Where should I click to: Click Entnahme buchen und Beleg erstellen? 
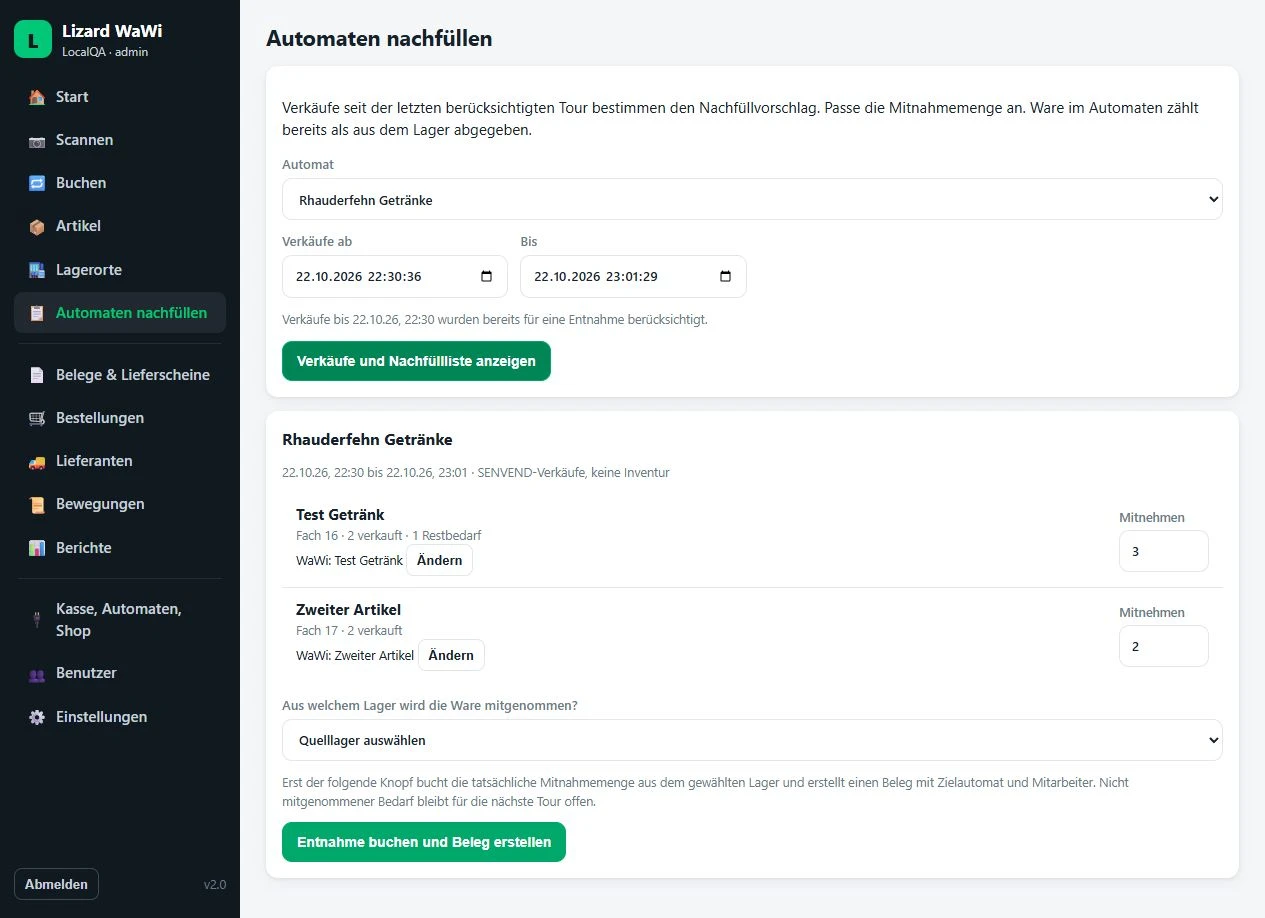click(x=424, y=842)
